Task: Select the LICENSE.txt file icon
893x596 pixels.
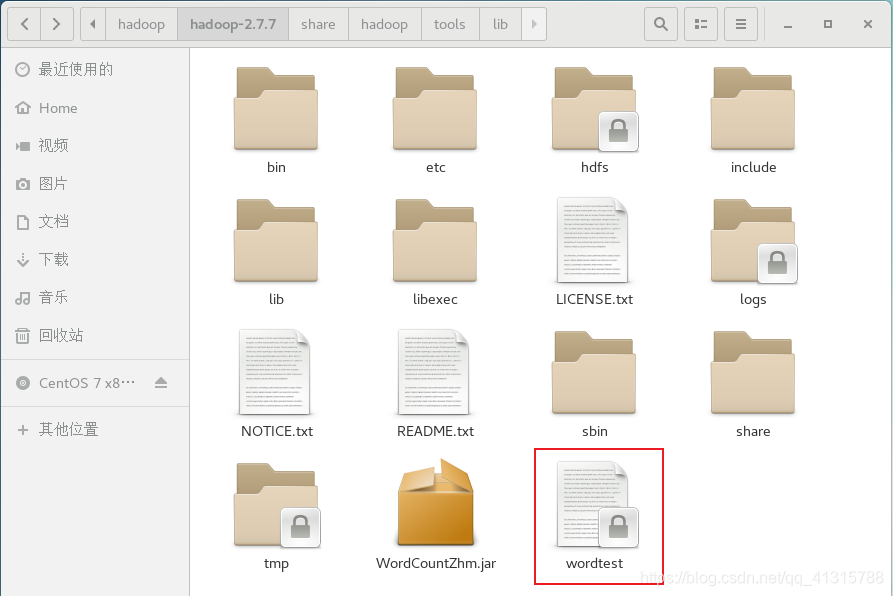Action: click(x=592, y=240)
